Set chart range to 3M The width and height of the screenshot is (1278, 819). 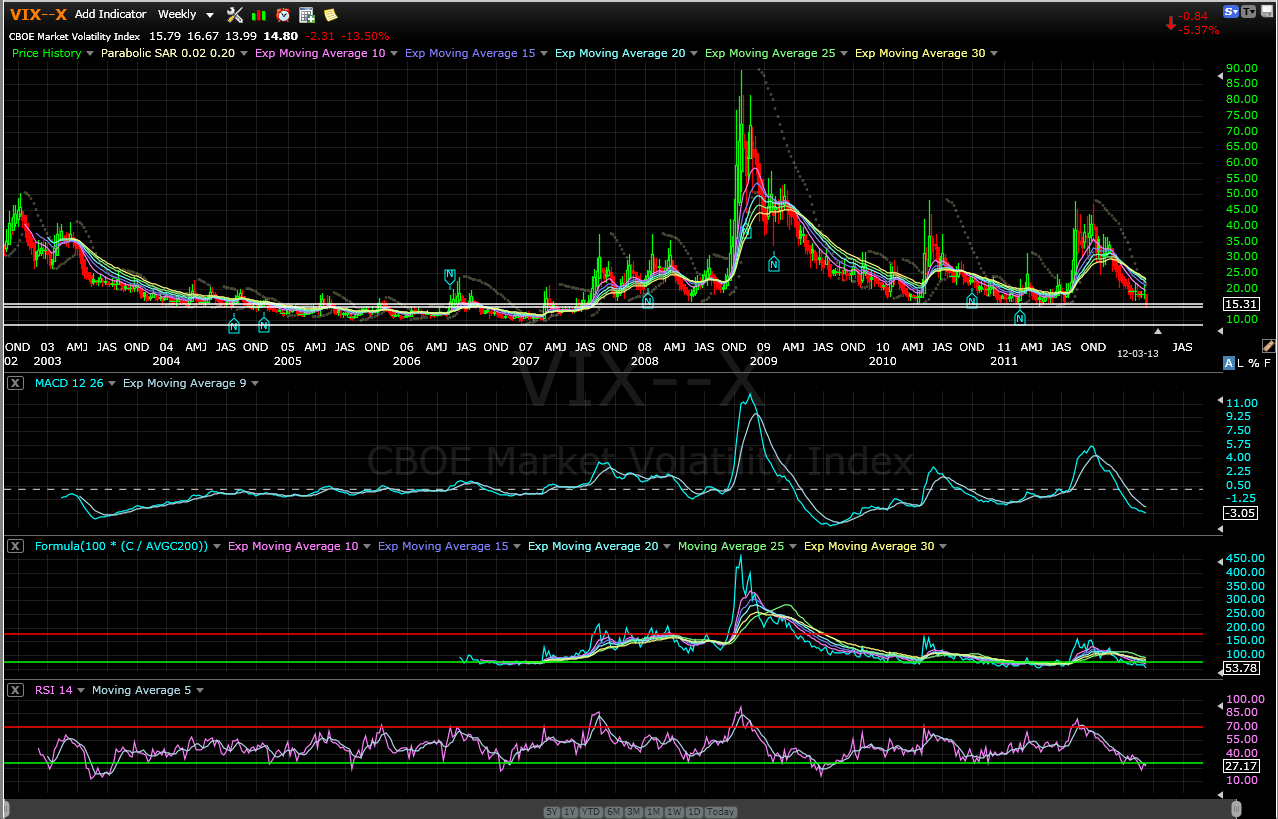[633, 812]
